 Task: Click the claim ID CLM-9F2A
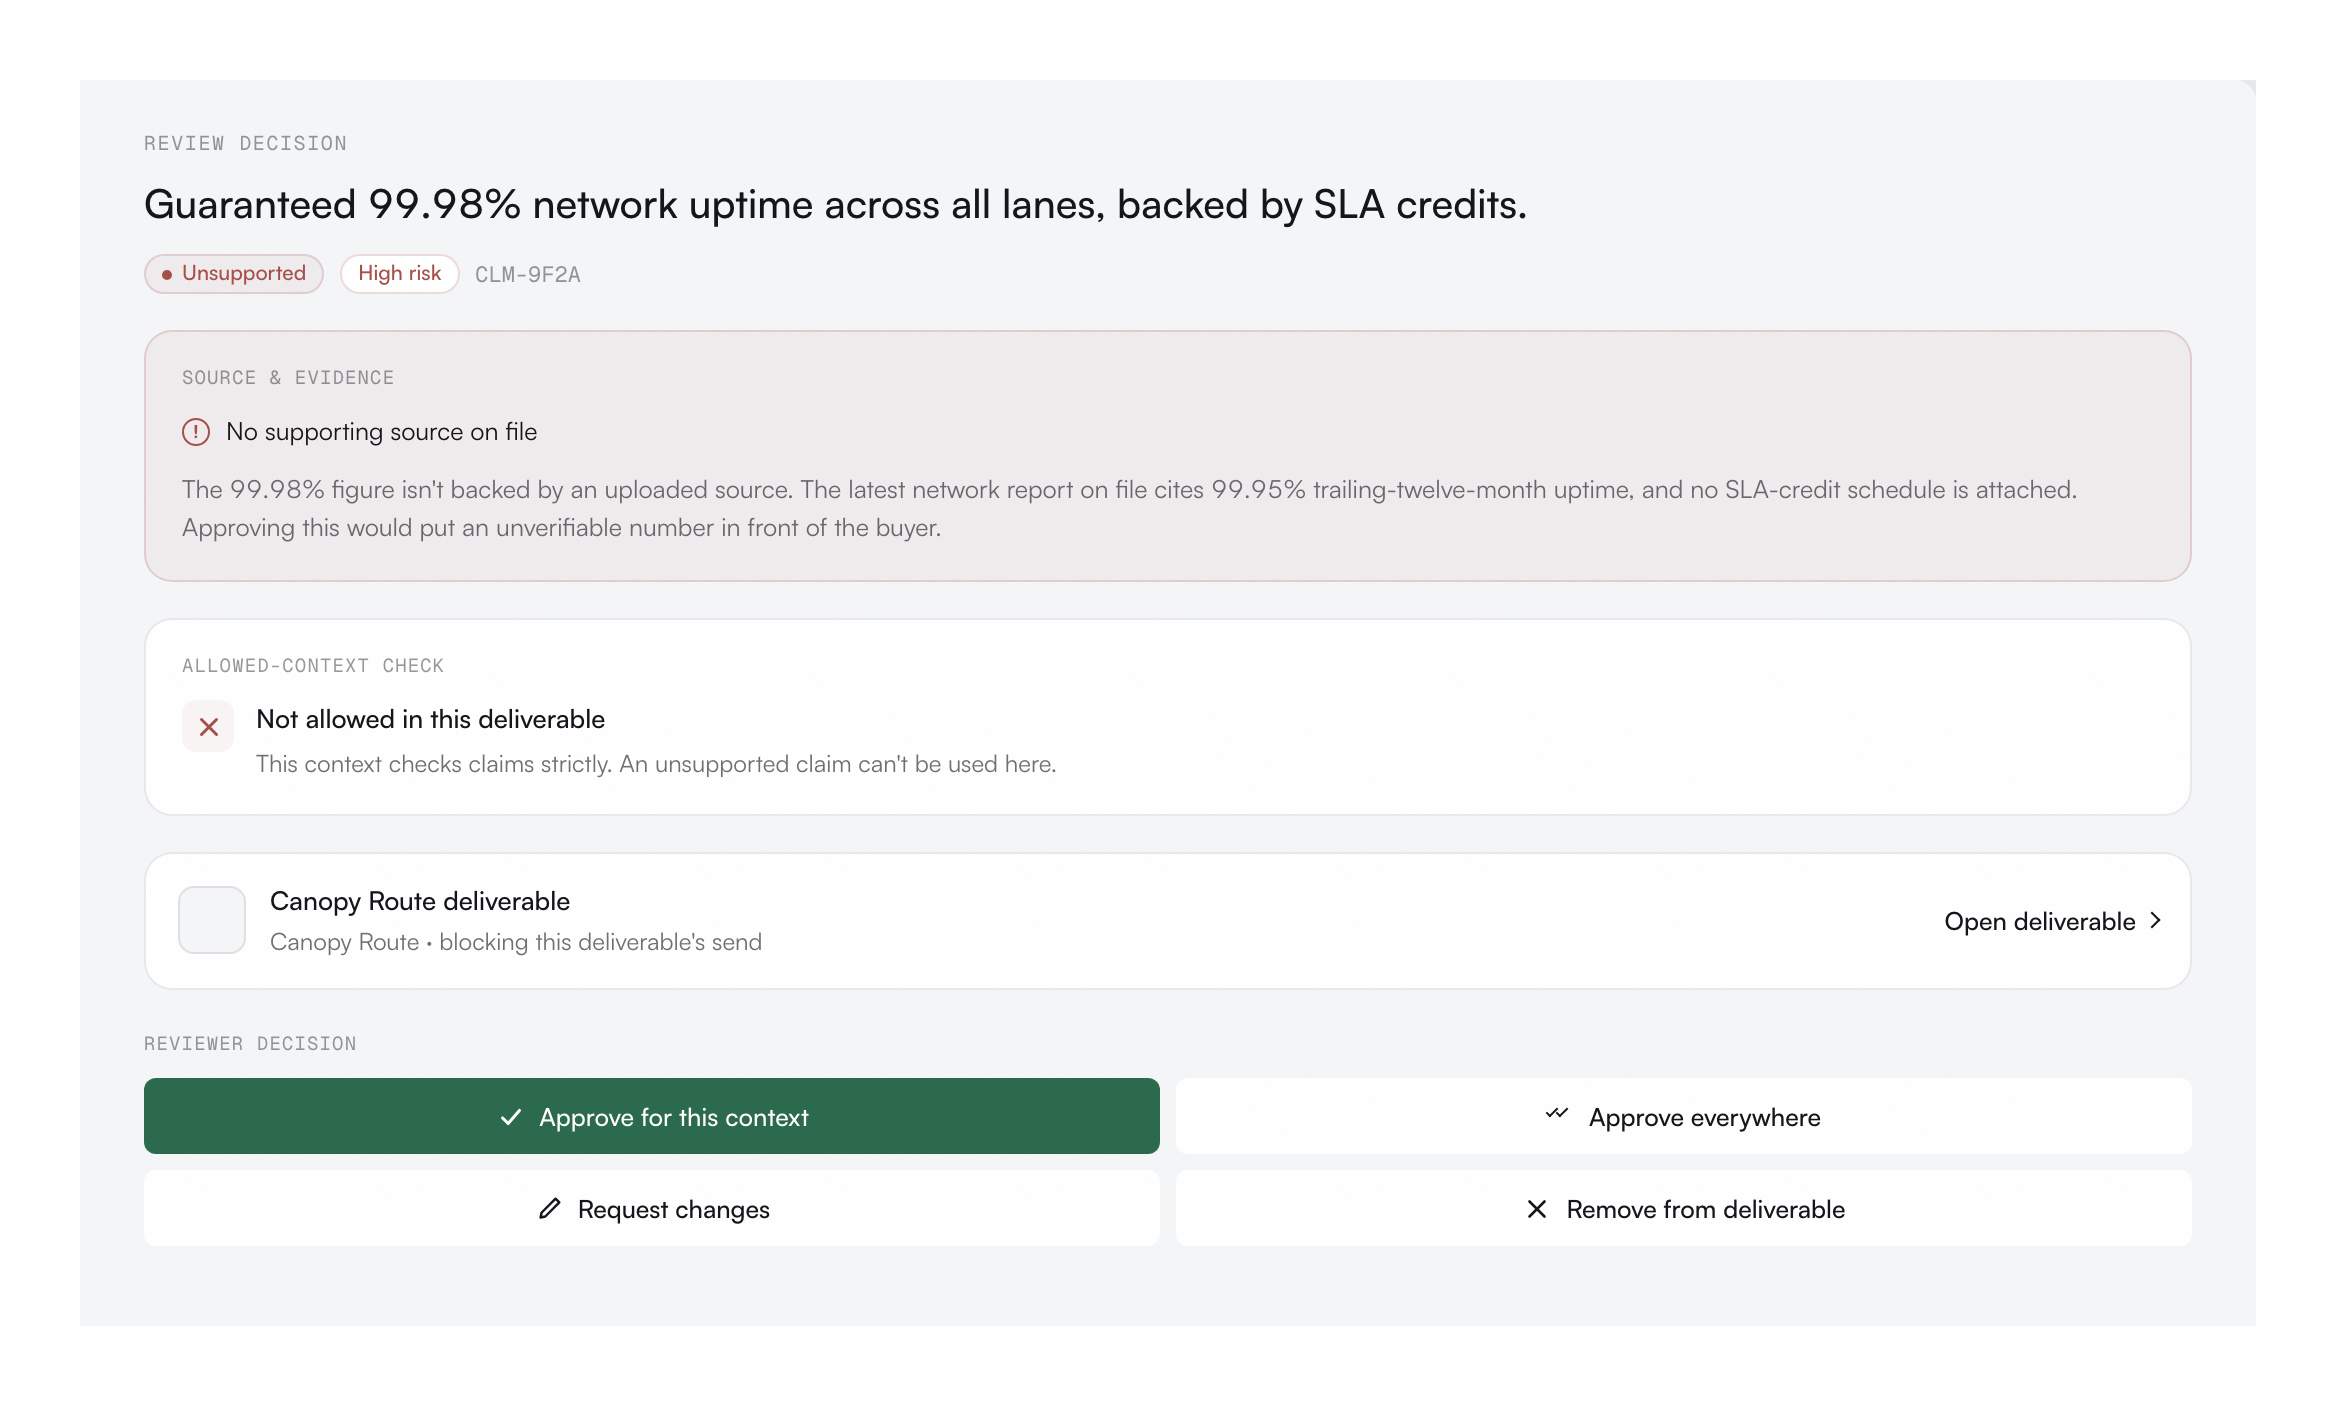click(x=528, y=275)
